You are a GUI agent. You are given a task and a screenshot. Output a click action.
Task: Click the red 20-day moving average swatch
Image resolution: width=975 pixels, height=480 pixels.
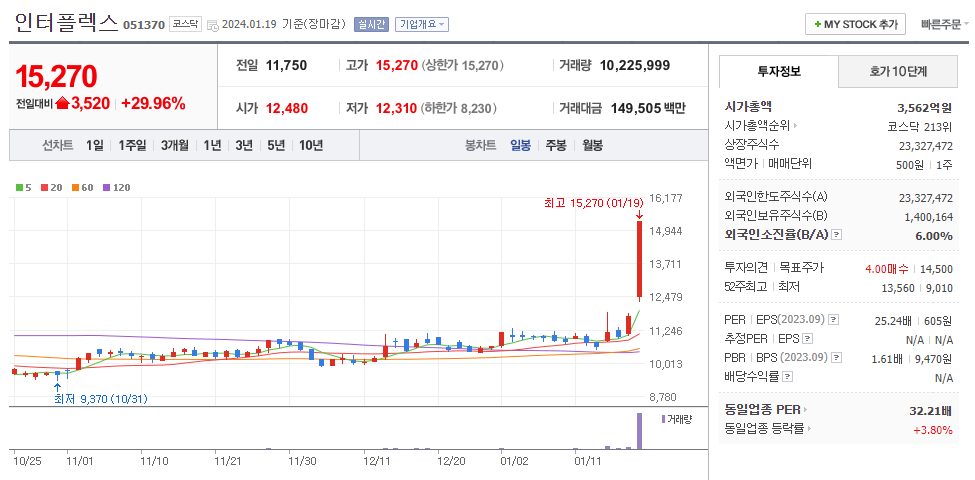click(44, 187)
